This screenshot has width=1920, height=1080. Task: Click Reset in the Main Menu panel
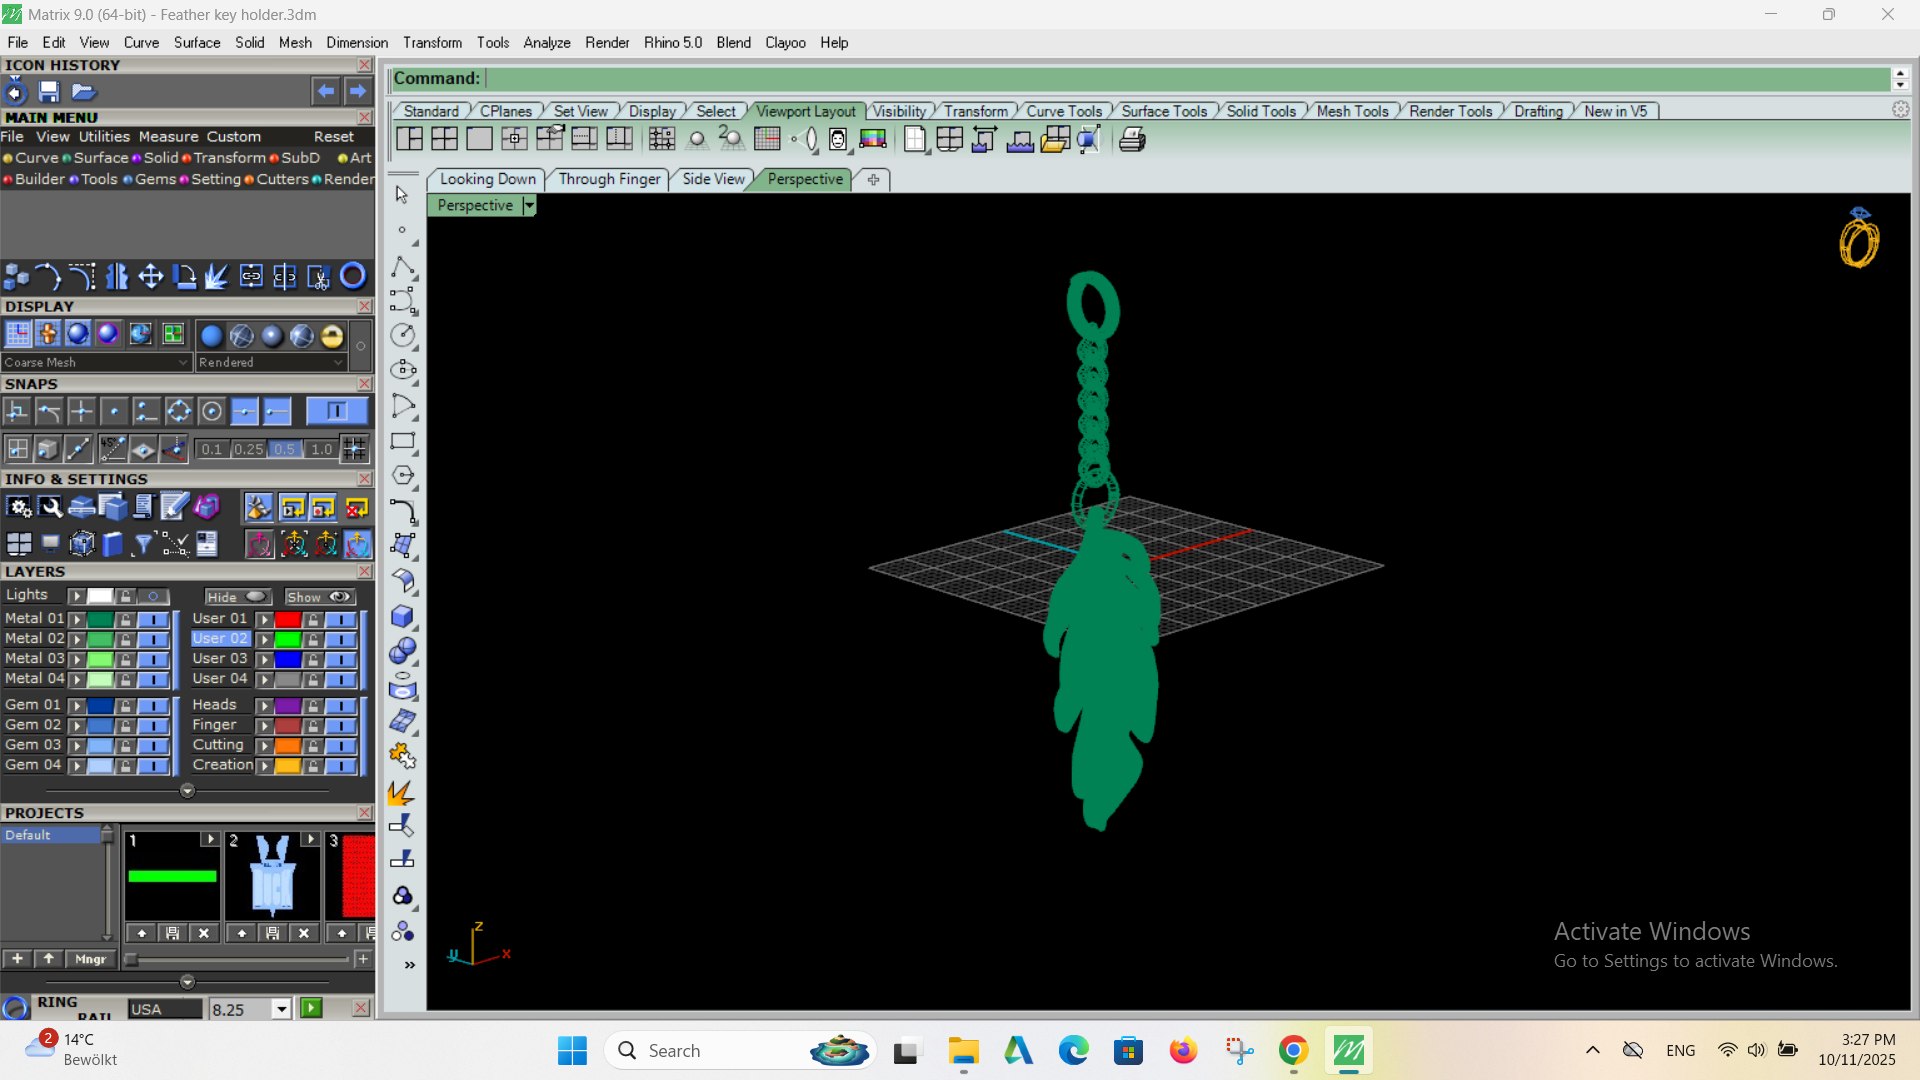(334, 137)
